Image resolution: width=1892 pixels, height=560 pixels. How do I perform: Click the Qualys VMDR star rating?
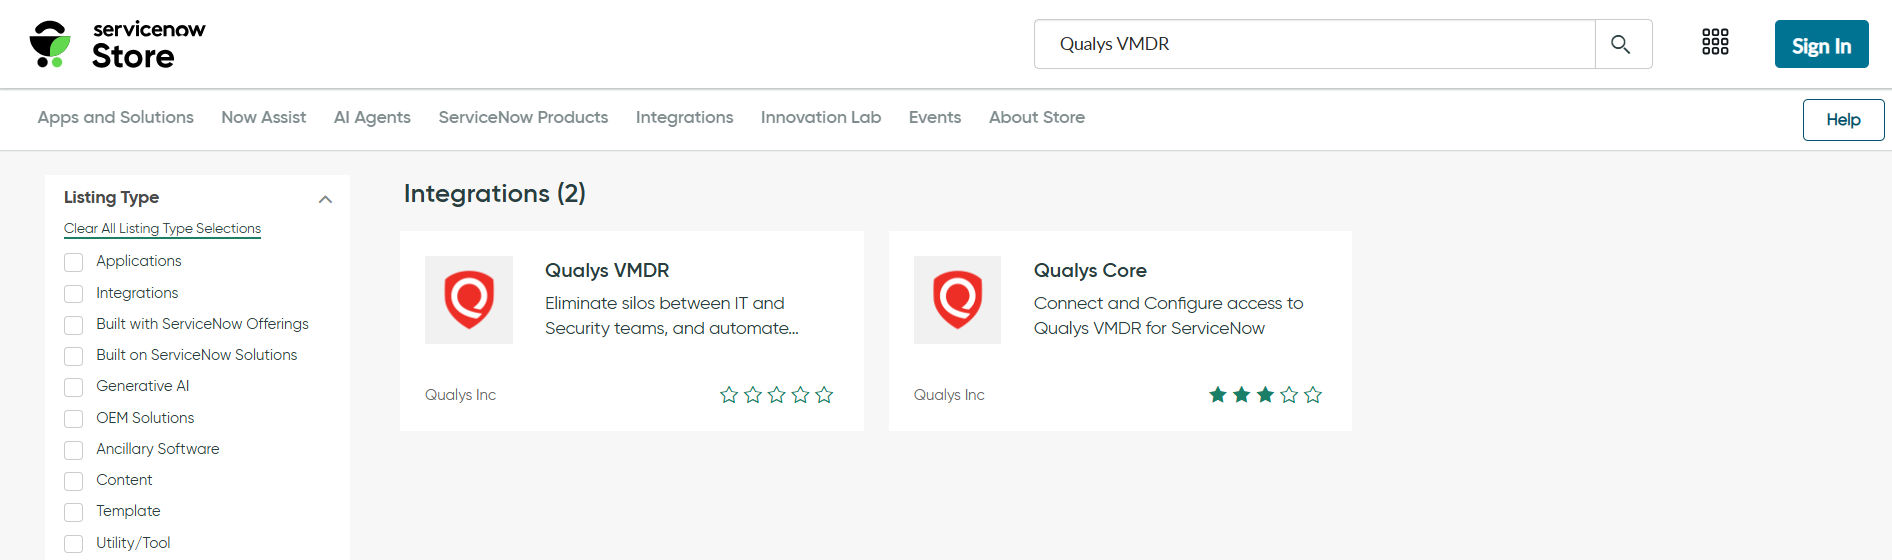click(x=776, y=395)
